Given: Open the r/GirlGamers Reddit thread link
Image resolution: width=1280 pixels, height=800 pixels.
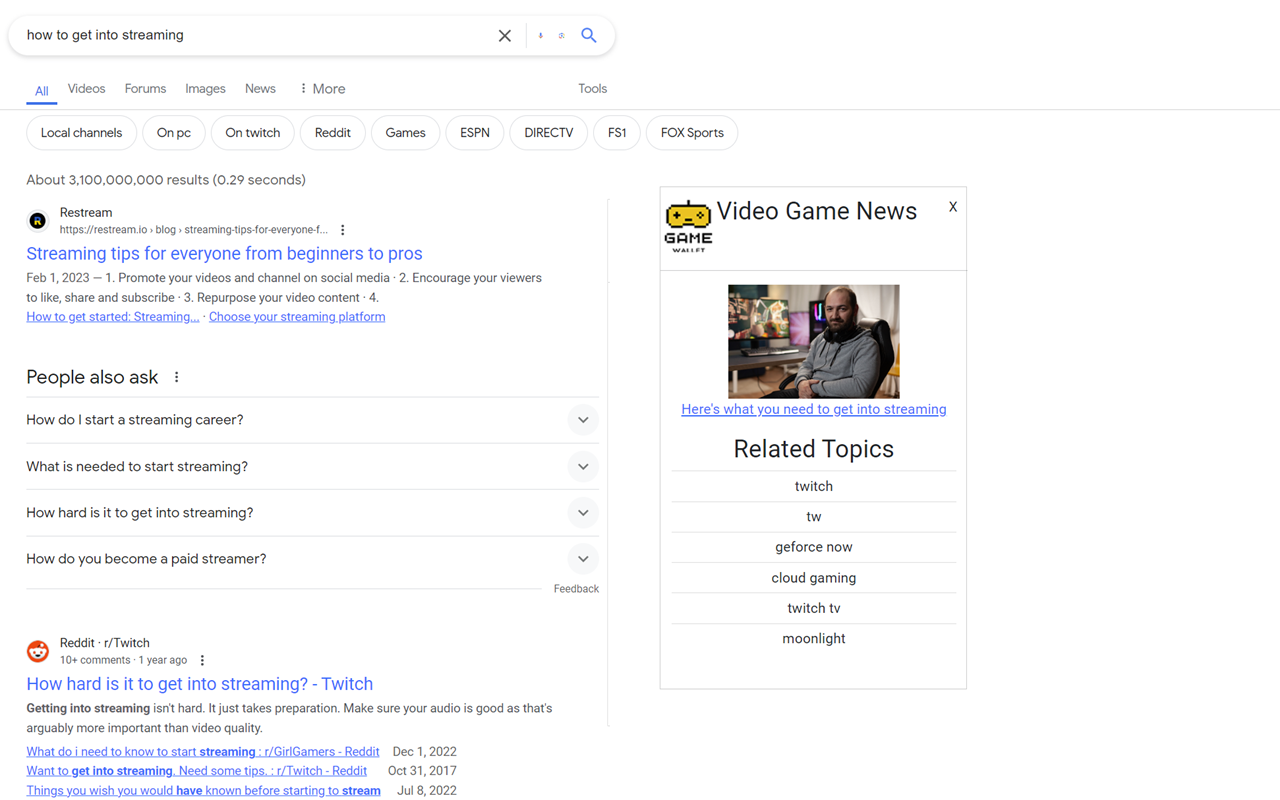Looking at the screenshot, I should (203, 752).
